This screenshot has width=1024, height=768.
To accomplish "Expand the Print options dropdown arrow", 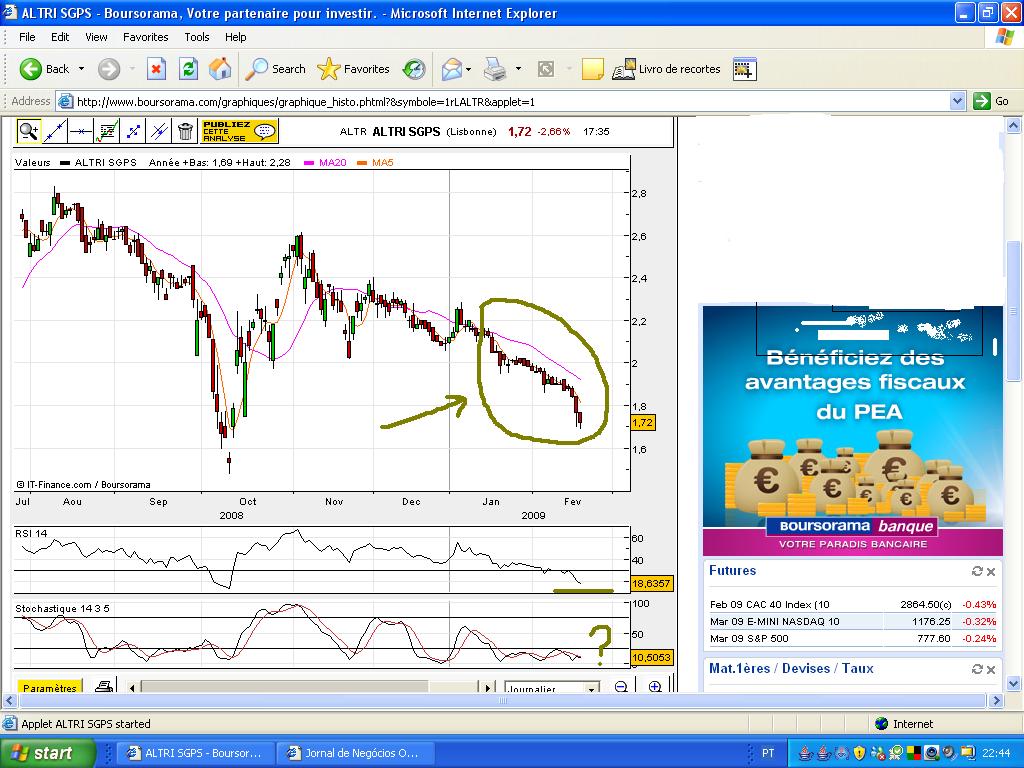I will tap(519, 69).
